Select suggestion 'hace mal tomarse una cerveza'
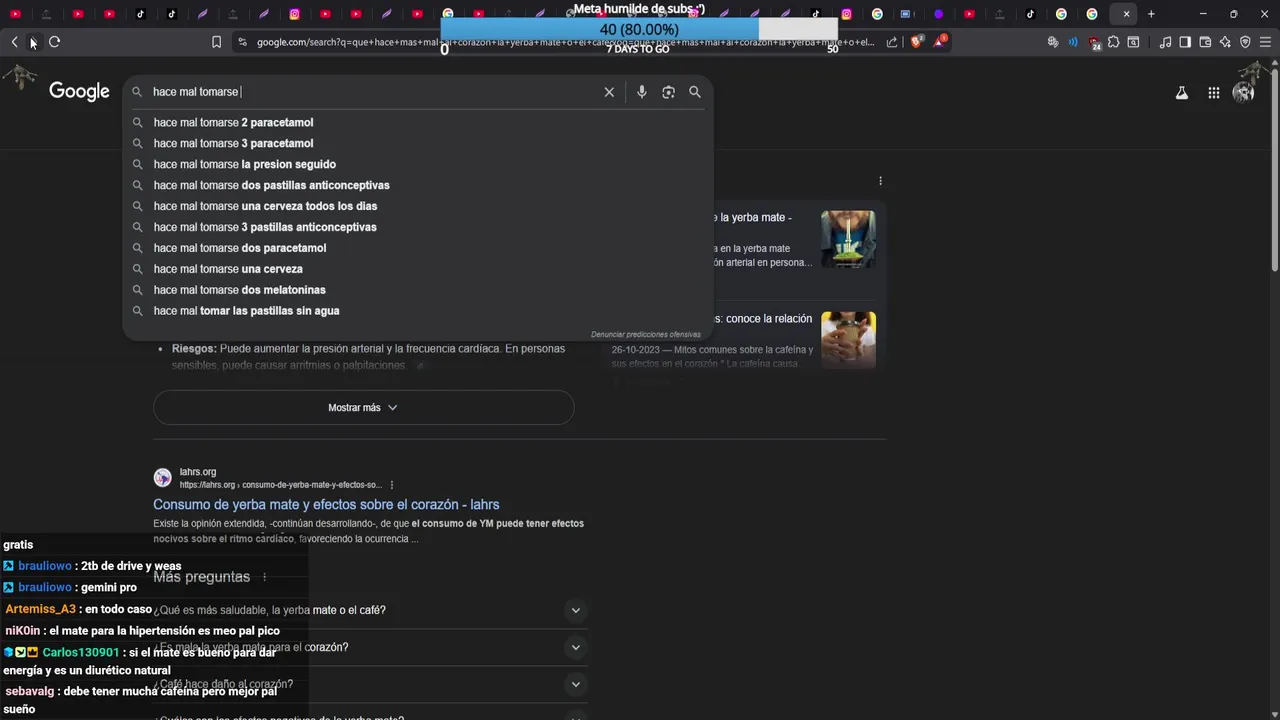 tap(417, 269)
